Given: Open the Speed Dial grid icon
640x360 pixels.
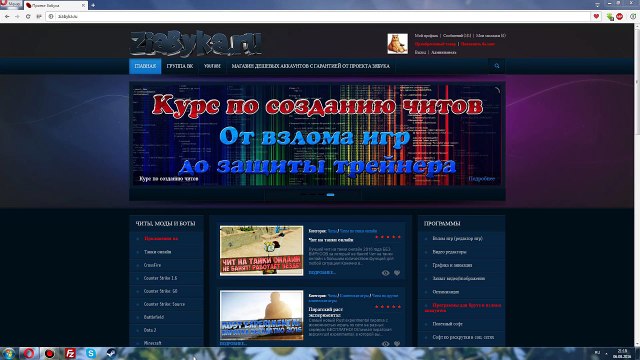Looking at the screenshot, I should click(39, 16).
